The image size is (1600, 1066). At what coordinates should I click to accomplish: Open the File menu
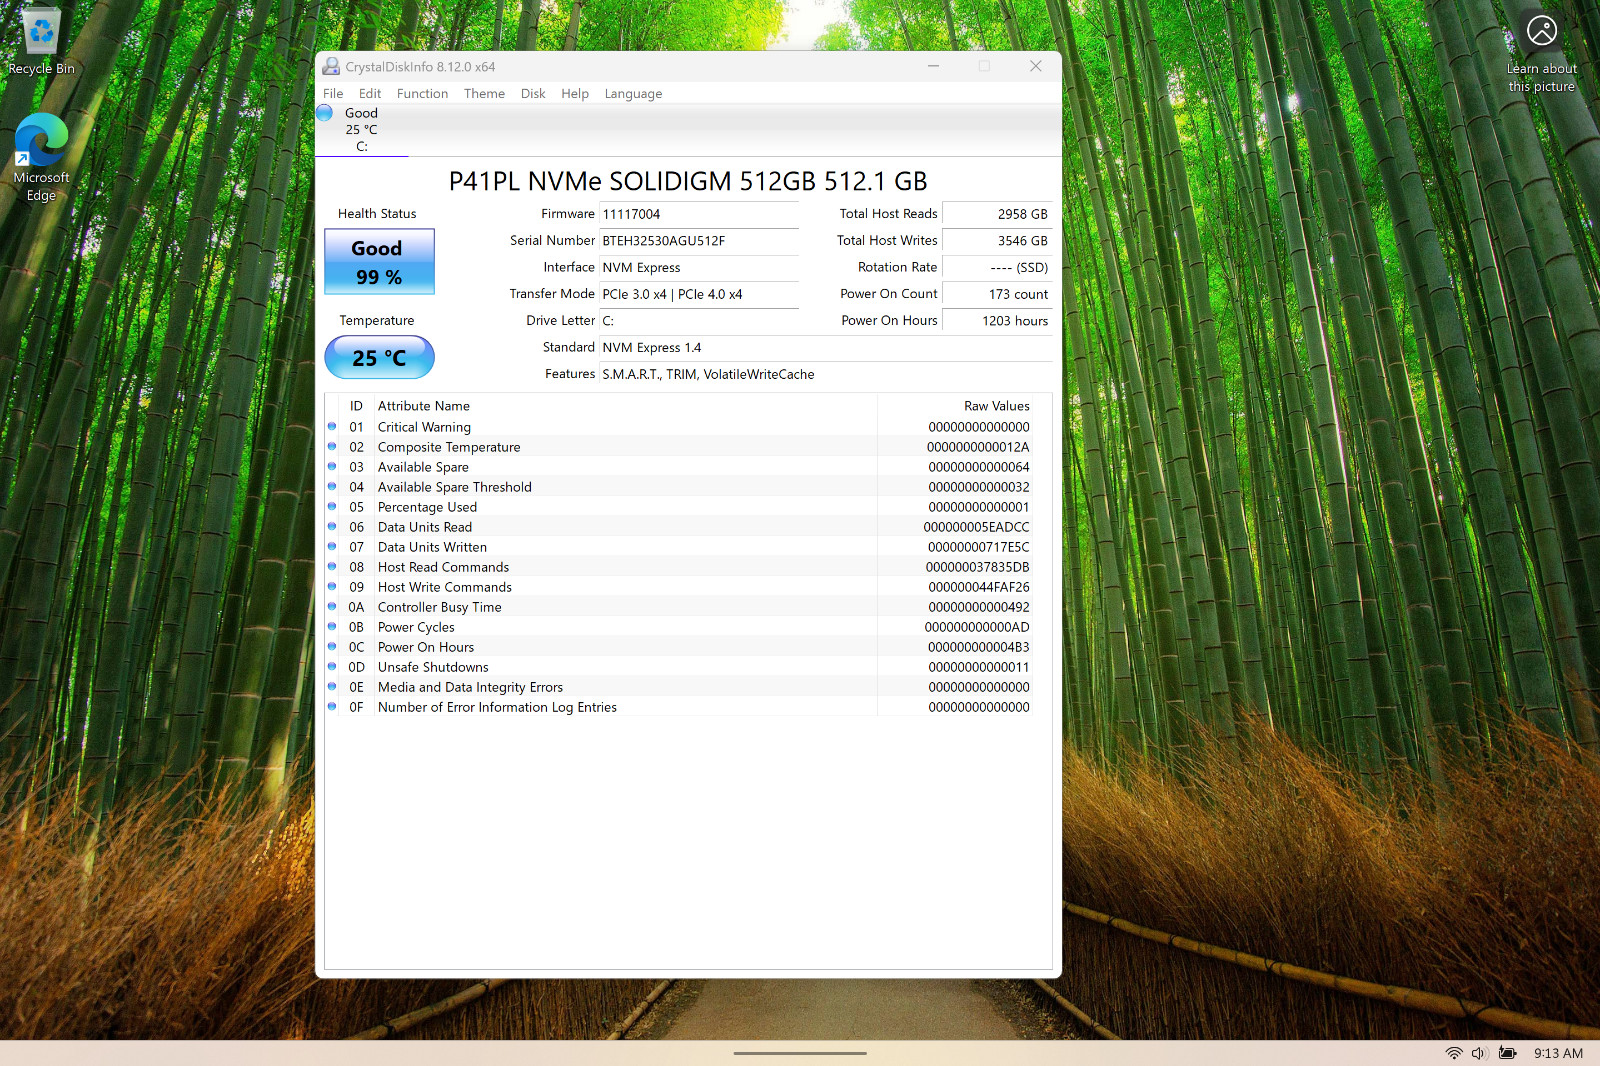pyautogui.click(x=333, y=93)
